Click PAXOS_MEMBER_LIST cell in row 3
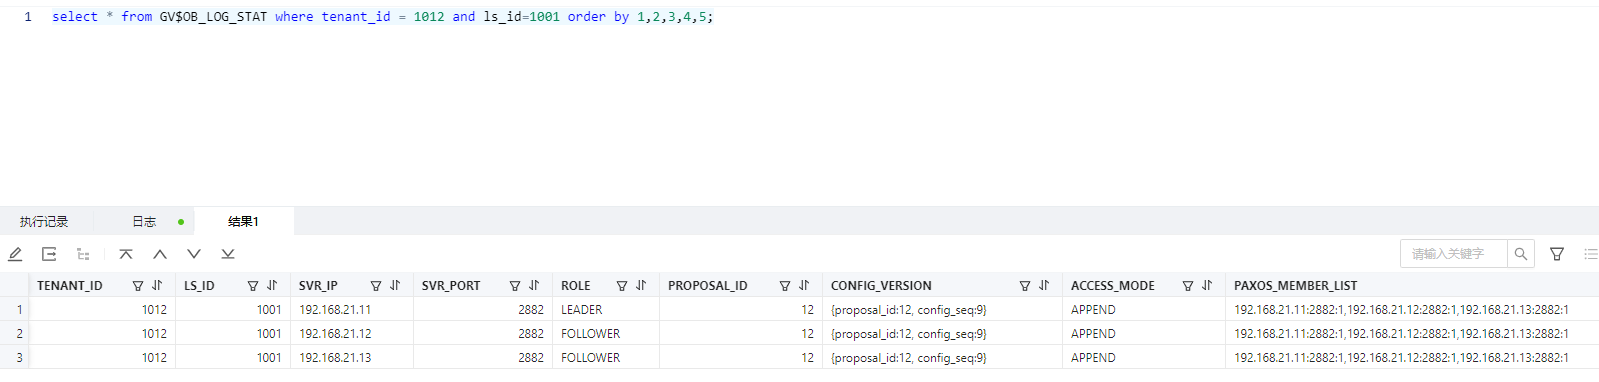1599x382 pixels. tap(1412, 358)
